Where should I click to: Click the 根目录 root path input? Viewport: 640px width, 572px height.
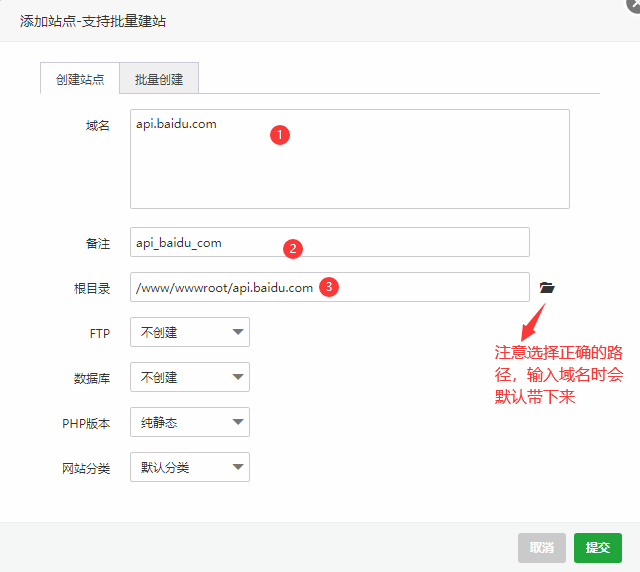[x=330, y=287]
